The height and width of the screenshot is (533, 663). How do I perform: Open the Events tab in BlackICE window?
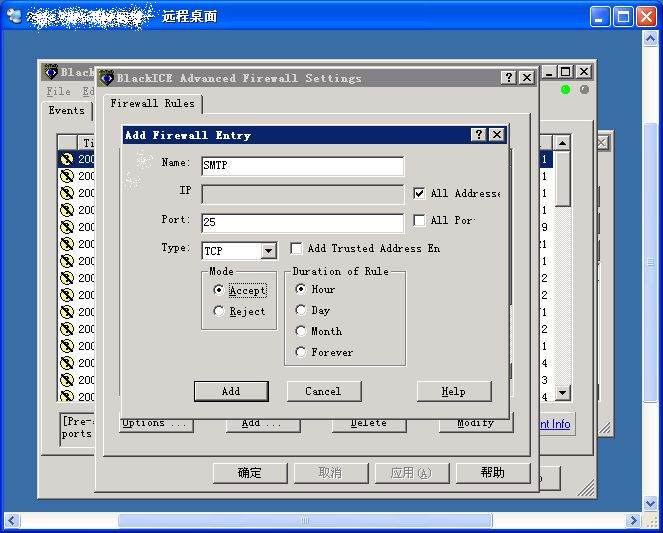(67, 111)
